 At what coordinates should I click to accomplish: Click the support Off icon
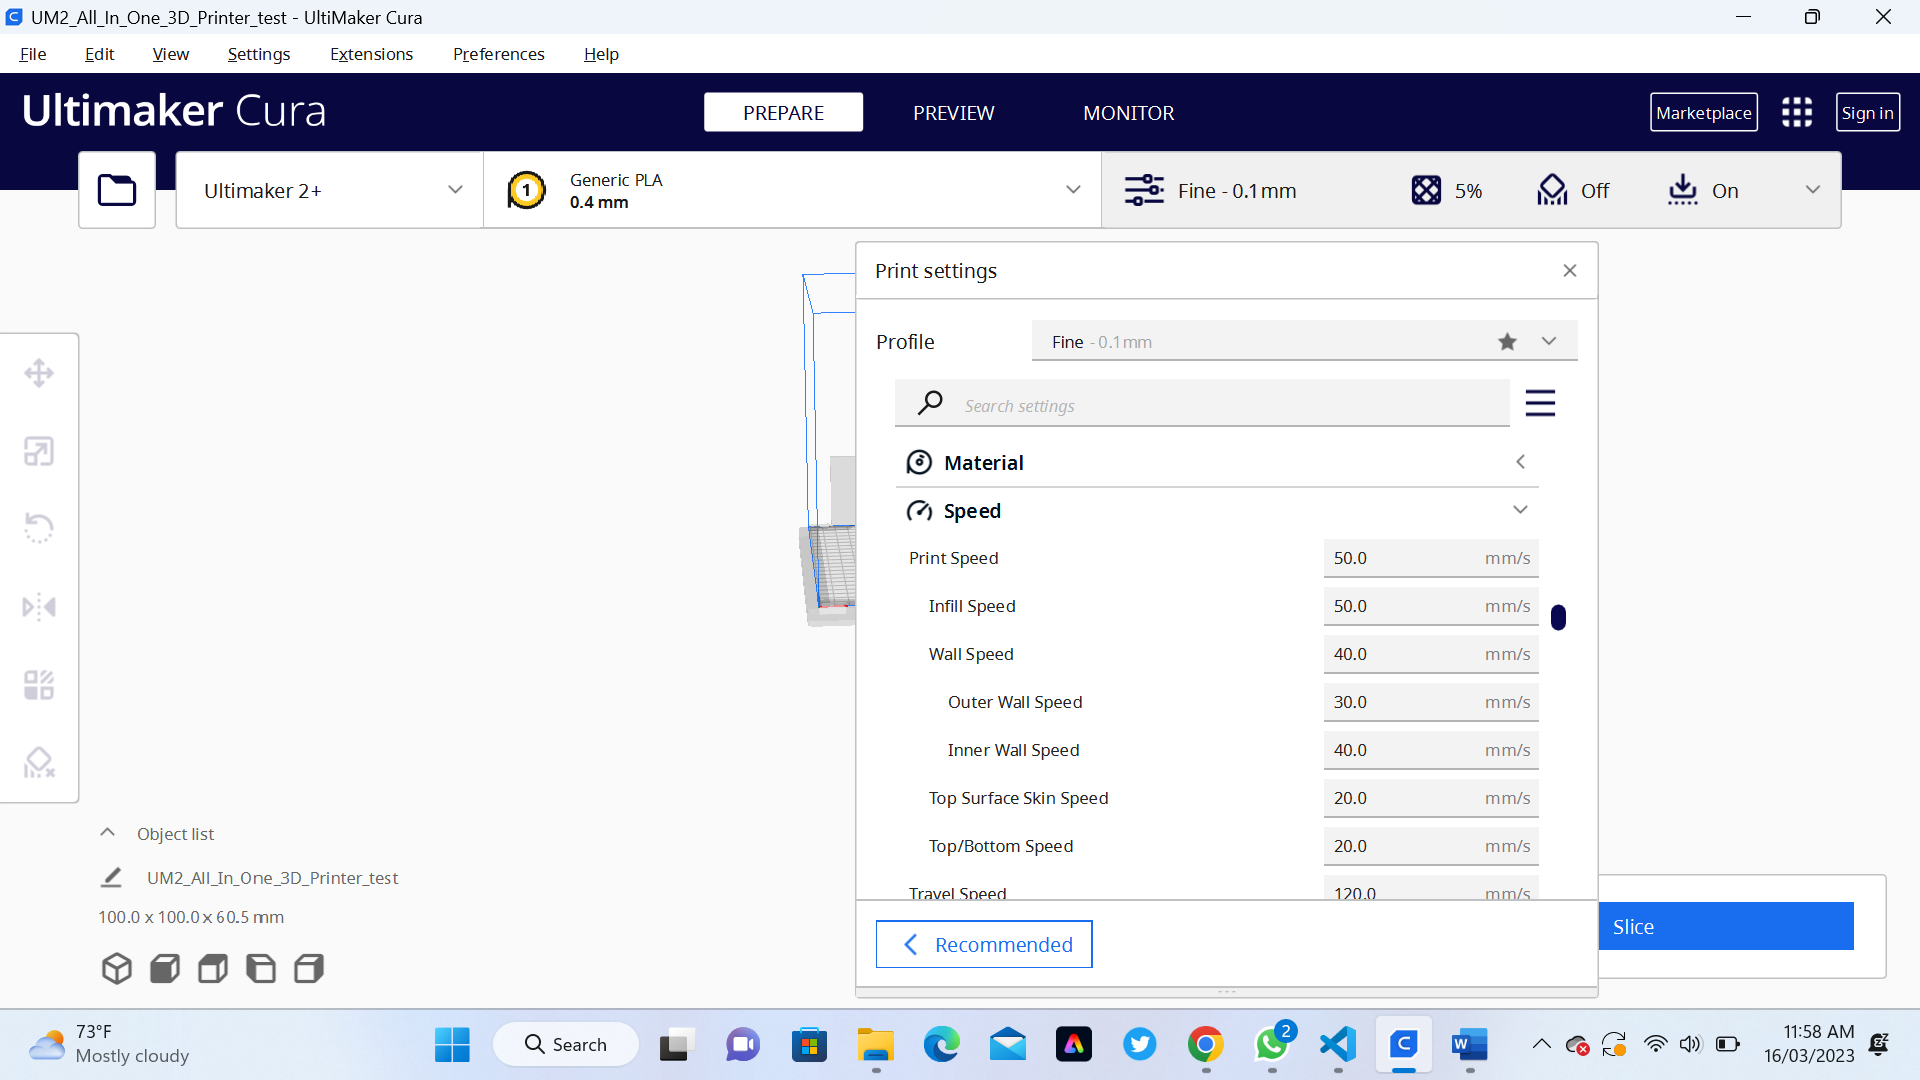[1552, 190]
